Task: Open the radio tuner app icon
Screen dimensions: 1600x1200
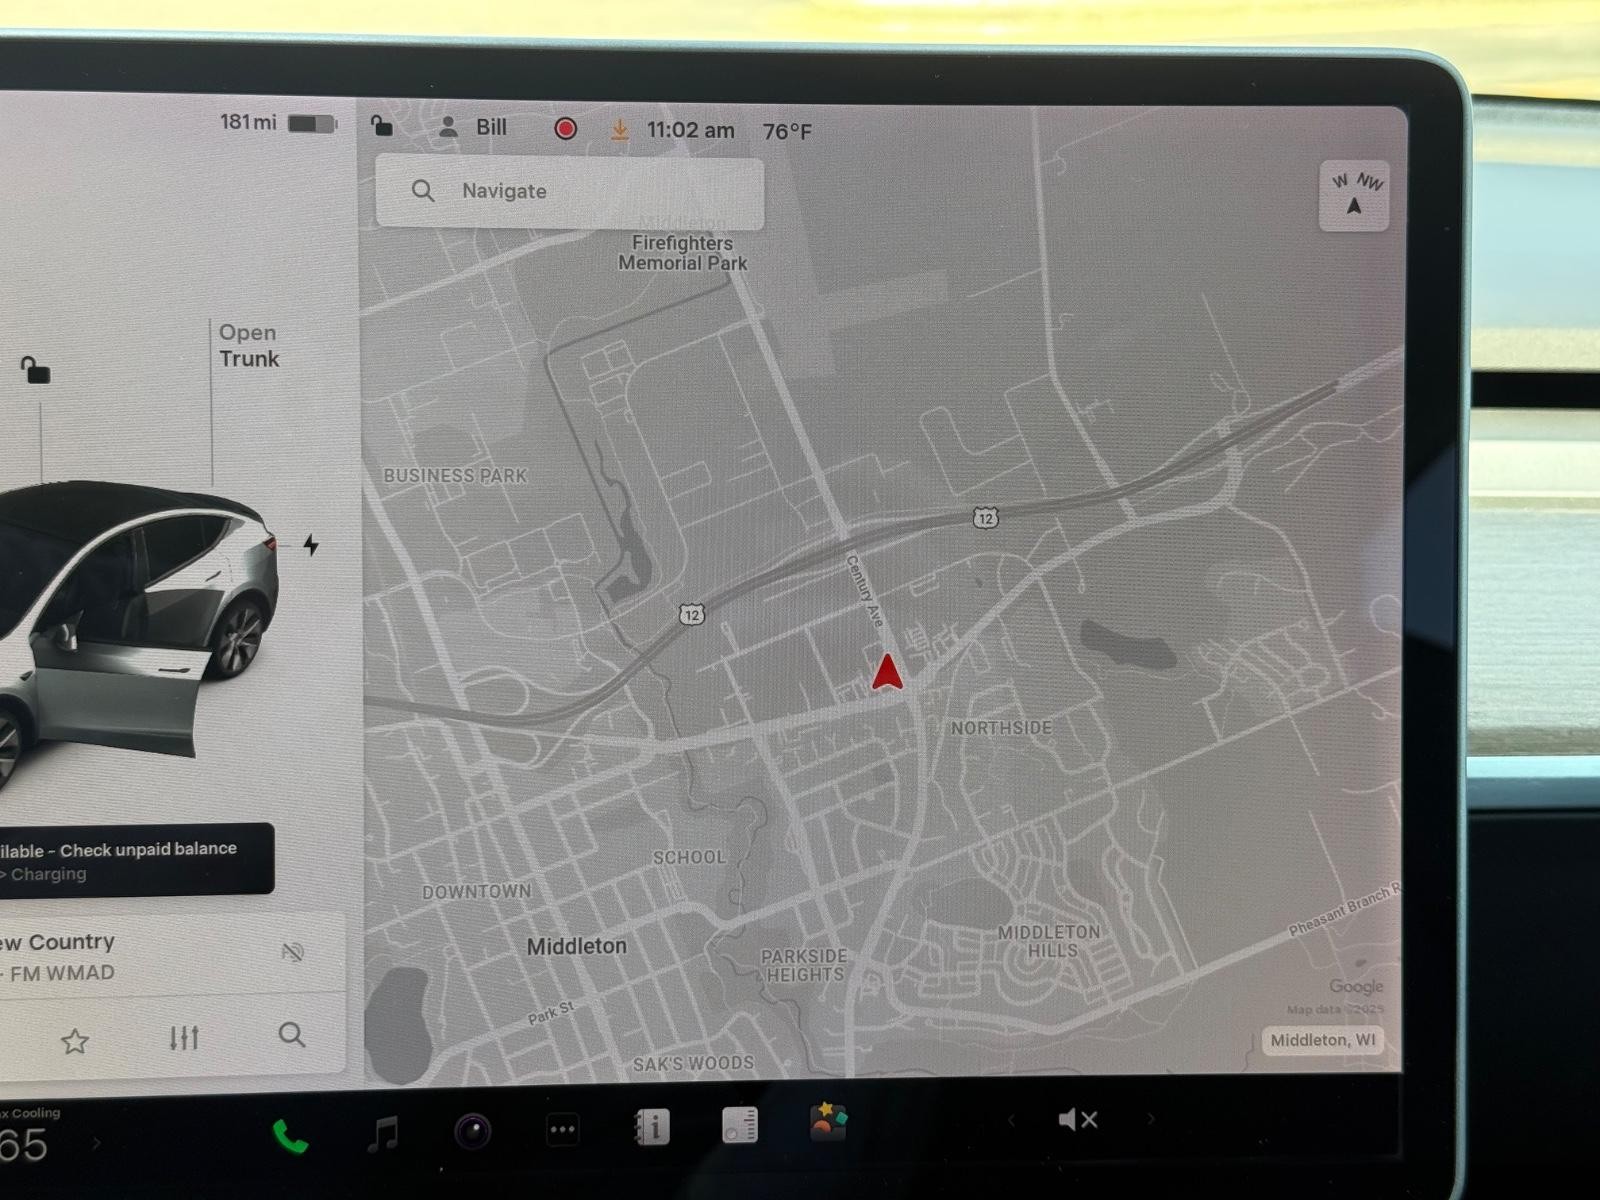Action: [x=740, y=1125]
